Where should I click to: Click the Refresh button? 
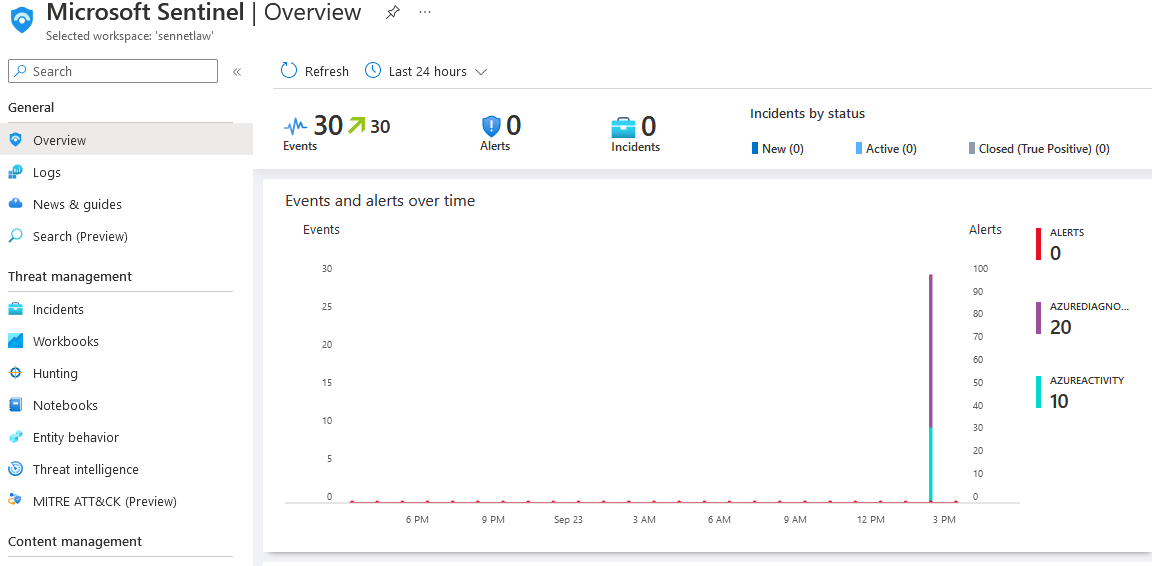click(315, 71)
